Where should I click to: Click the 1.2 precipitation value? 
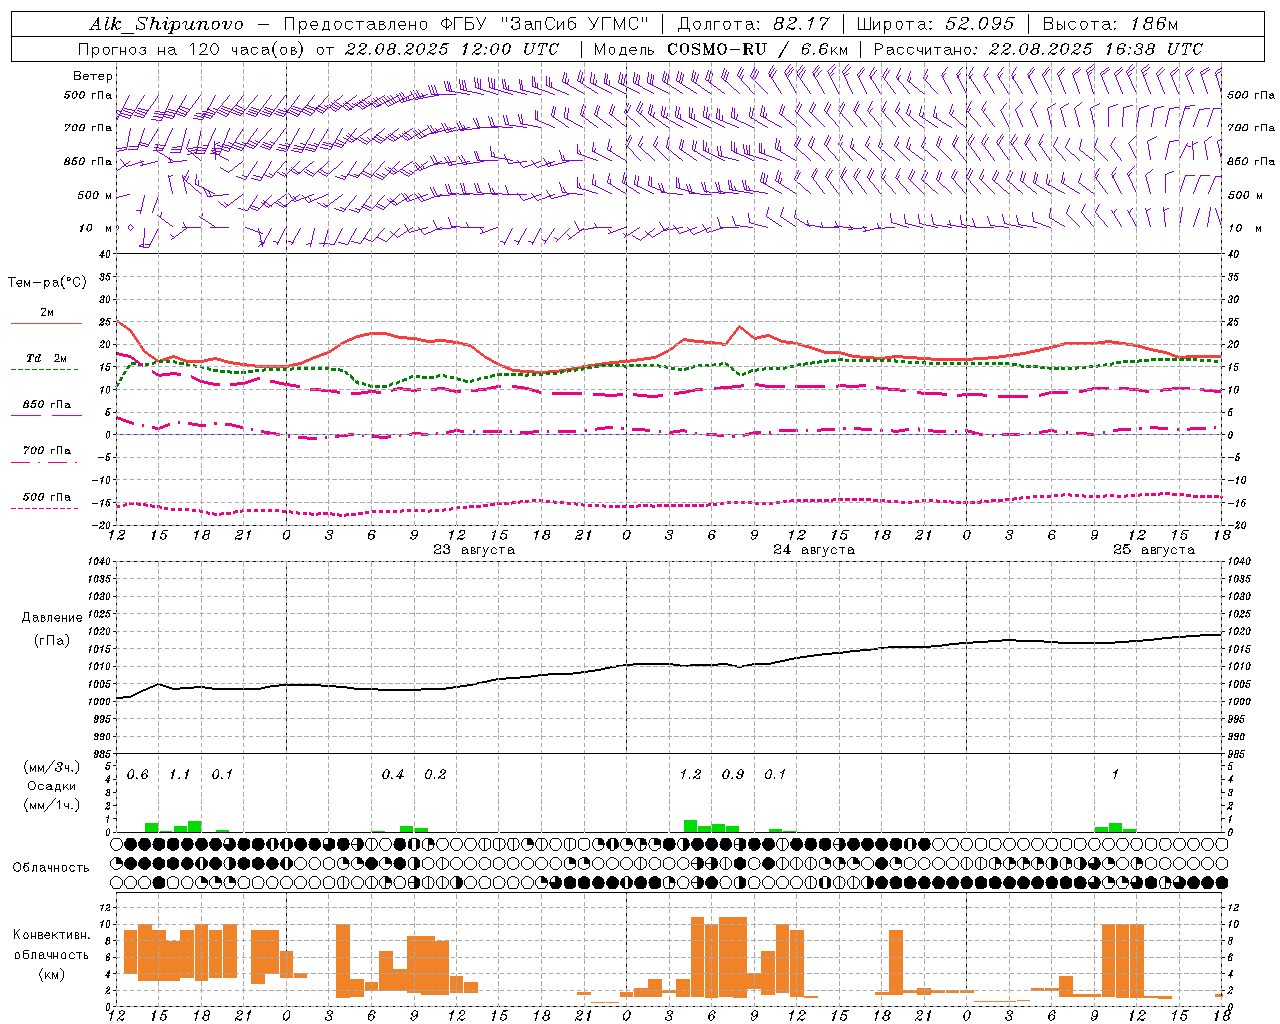tap(690, 775)
